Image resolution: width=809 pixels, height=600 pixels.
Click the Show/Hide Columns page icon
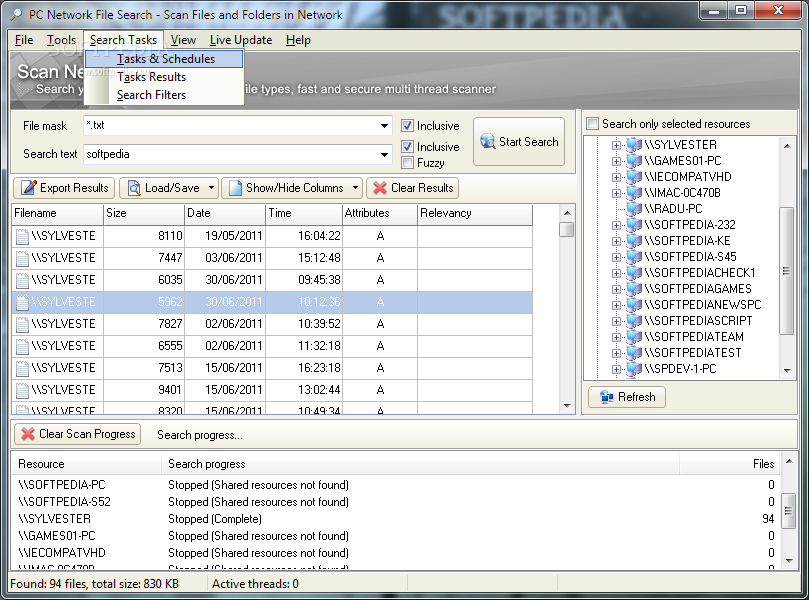click(235, 188)
